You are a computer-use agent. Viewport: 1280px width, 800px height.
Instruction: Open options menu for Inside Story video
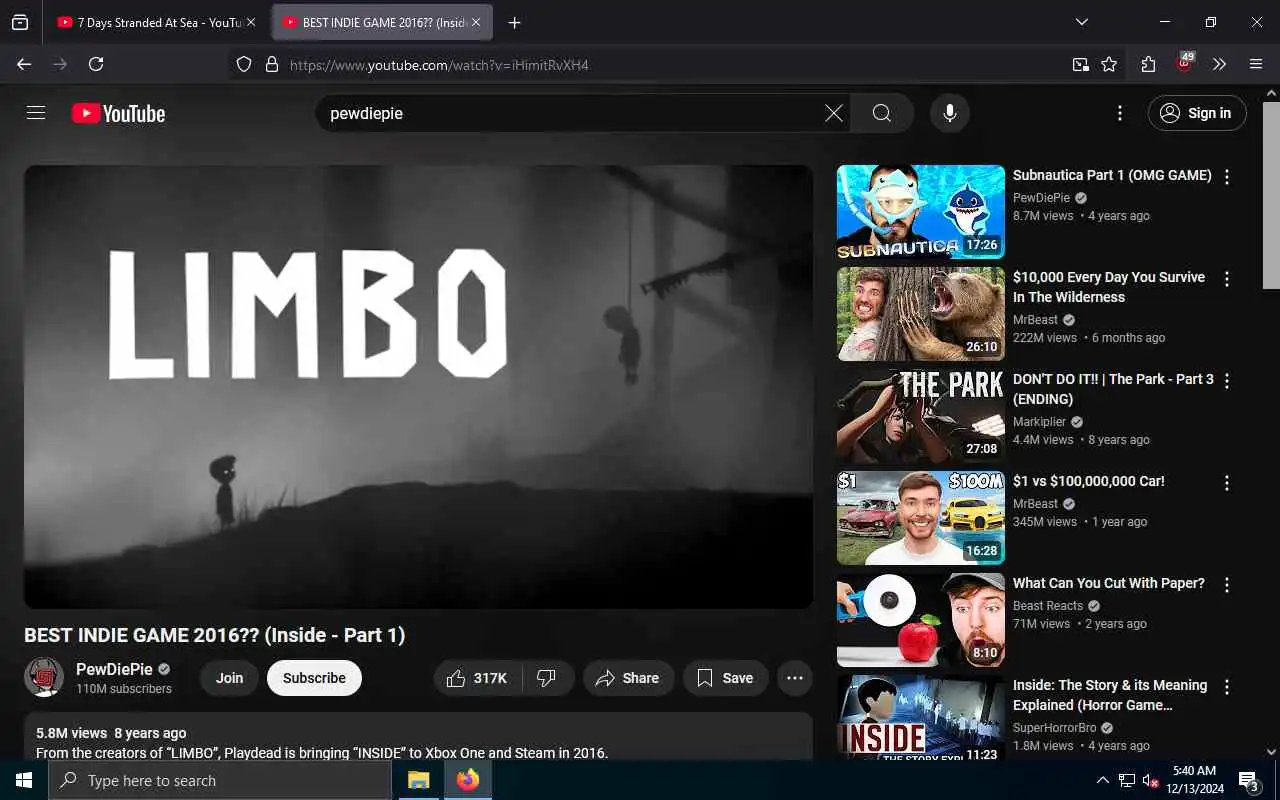(1227, 687)
